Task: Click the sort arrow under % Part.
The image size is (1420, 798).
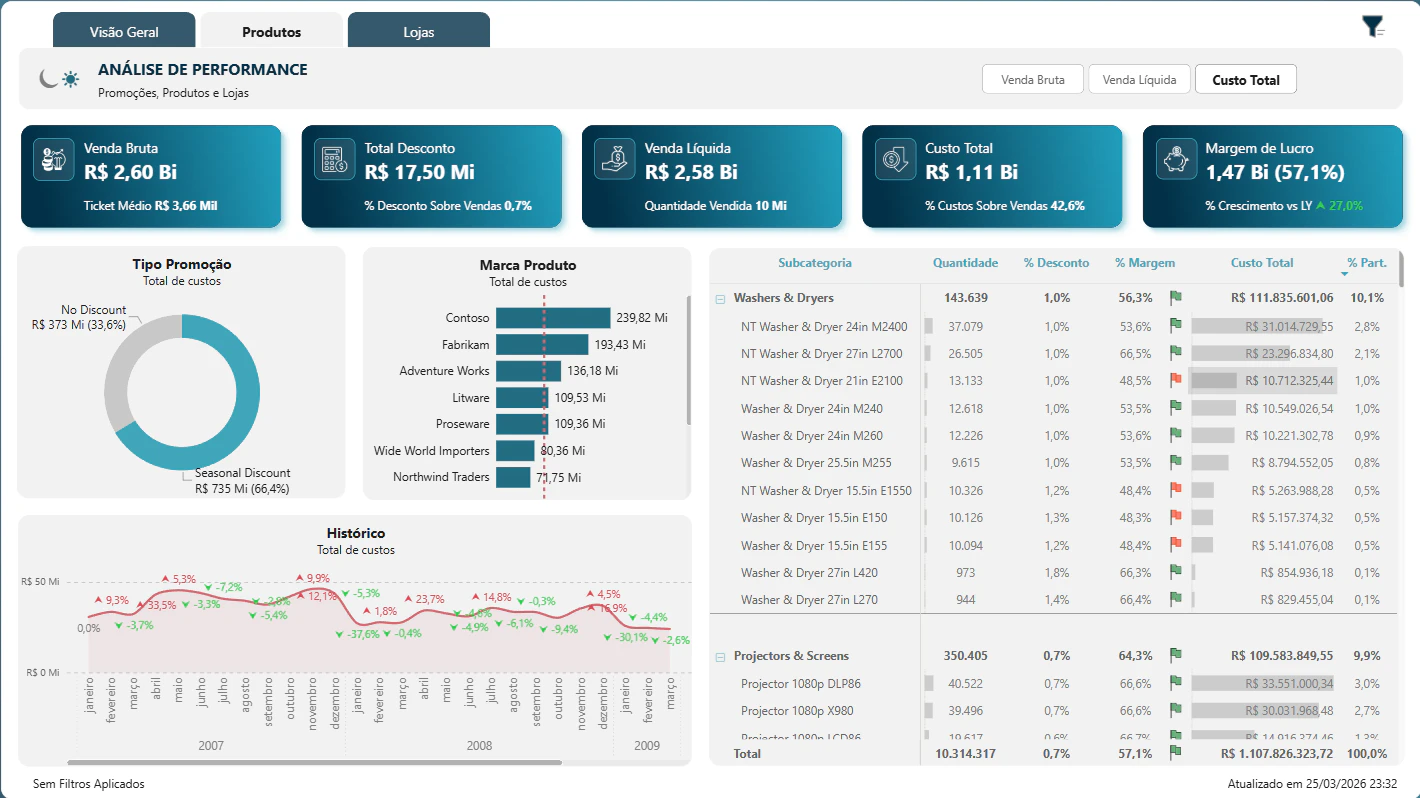Action: coord(1344,274)
